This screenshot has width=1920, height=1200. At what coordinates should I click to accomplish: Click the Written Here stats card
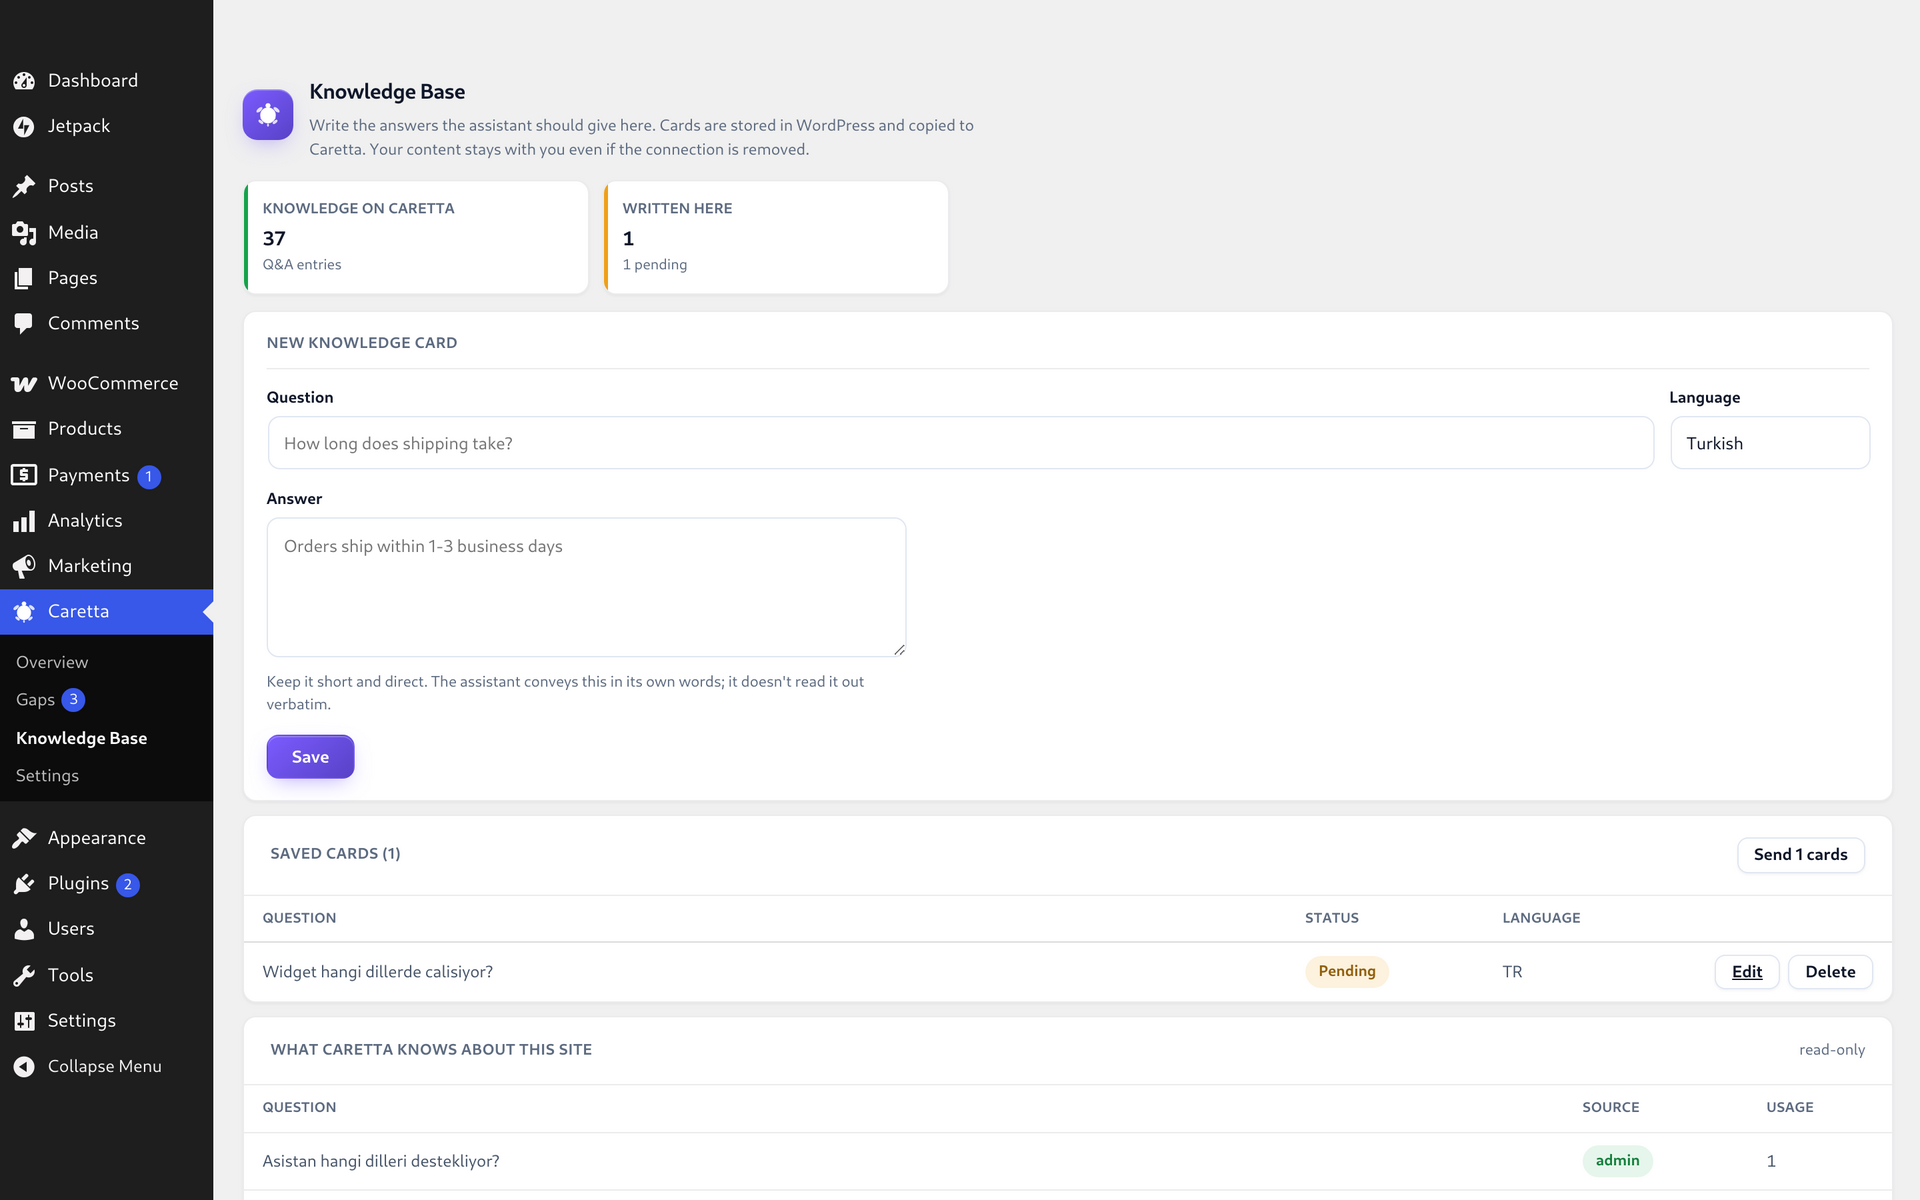pos(776,237)
